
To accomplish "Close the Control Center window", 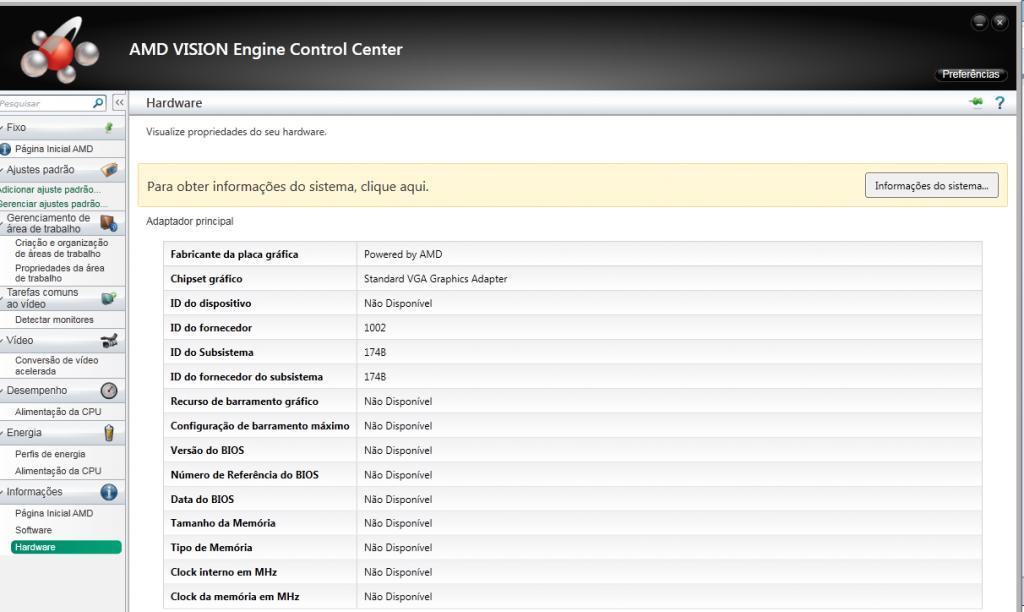I will [999, 22].
